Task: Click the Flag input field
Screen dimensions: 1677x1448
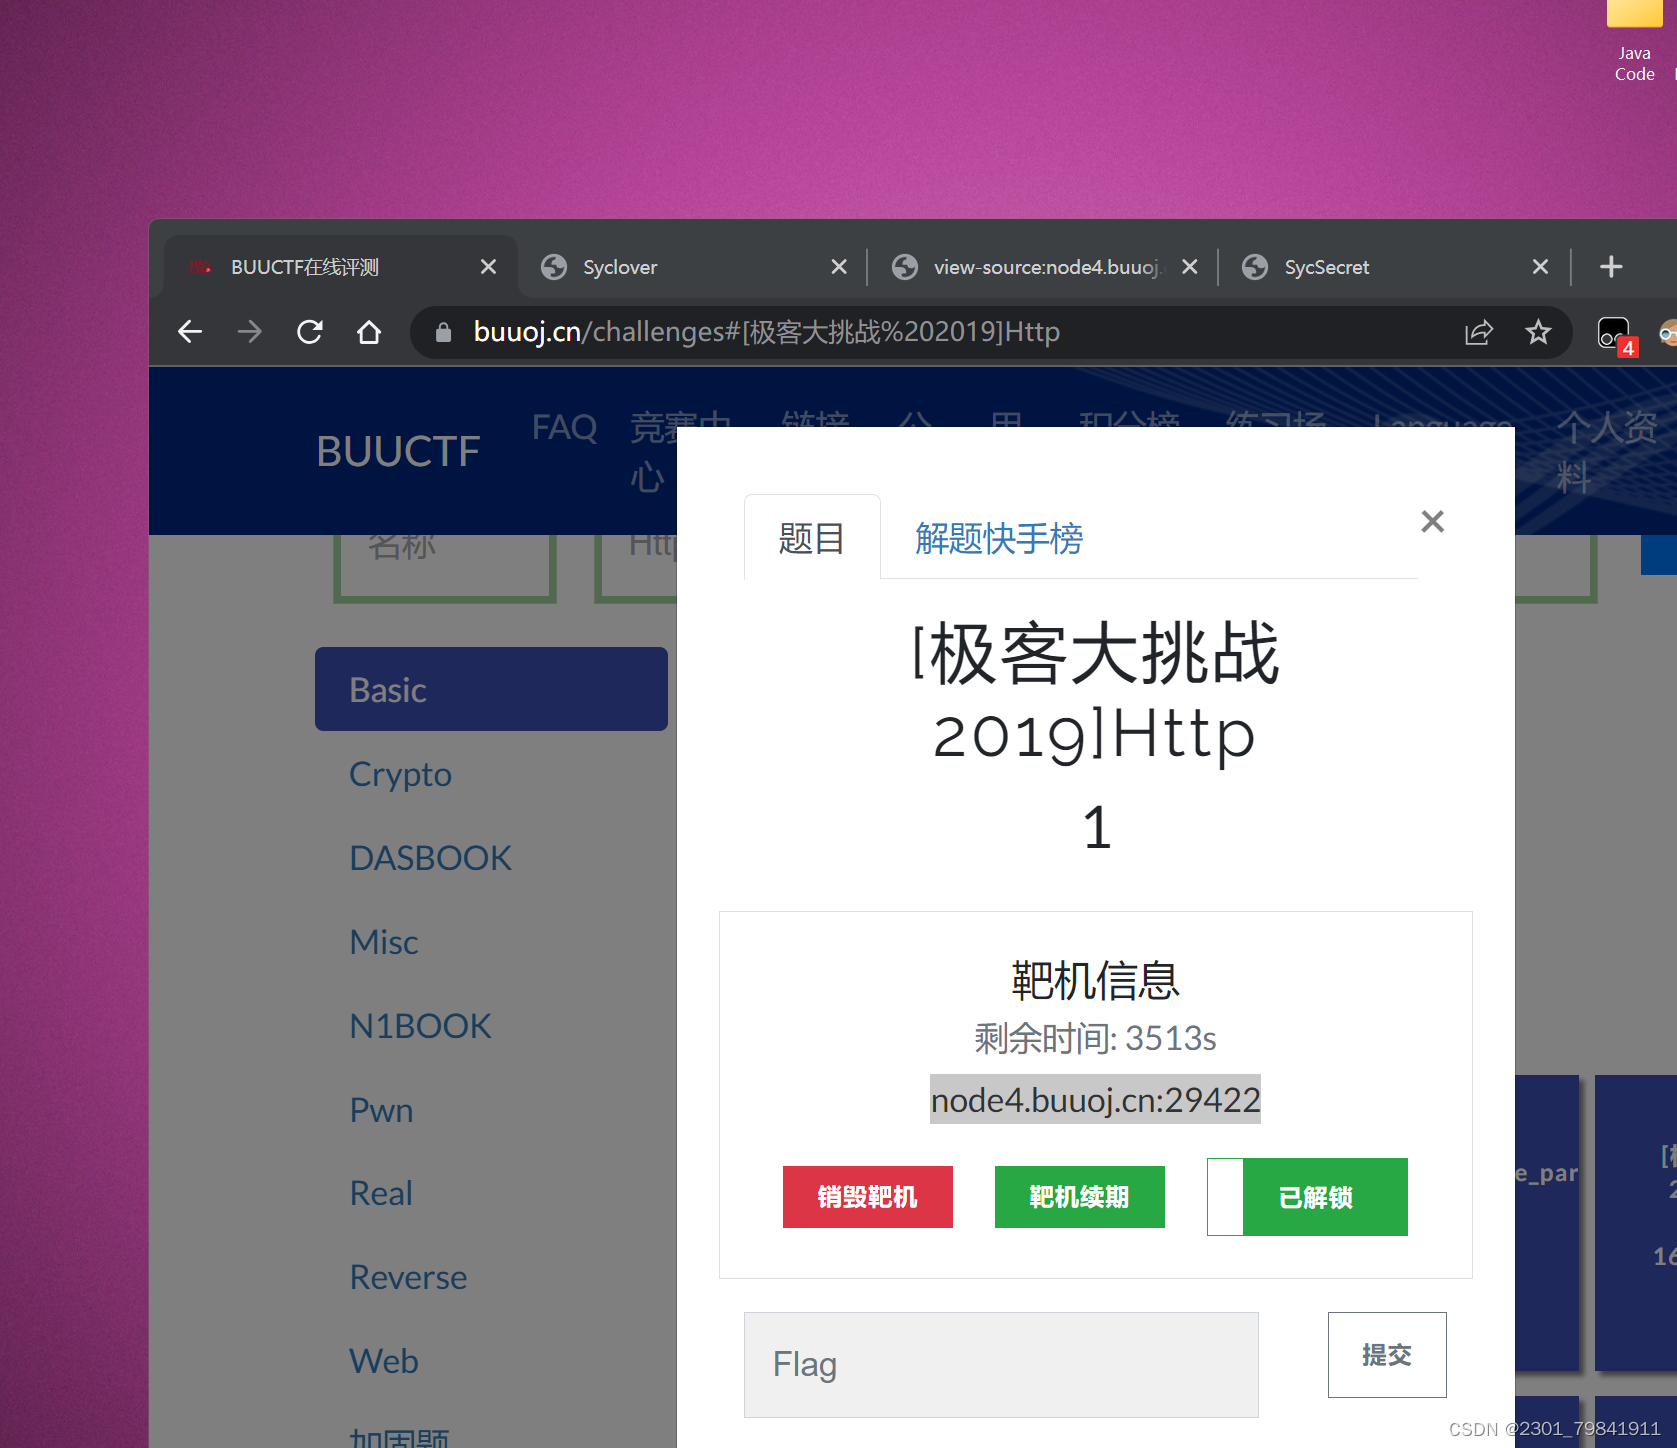Action: click(x=1000, y=1365)
